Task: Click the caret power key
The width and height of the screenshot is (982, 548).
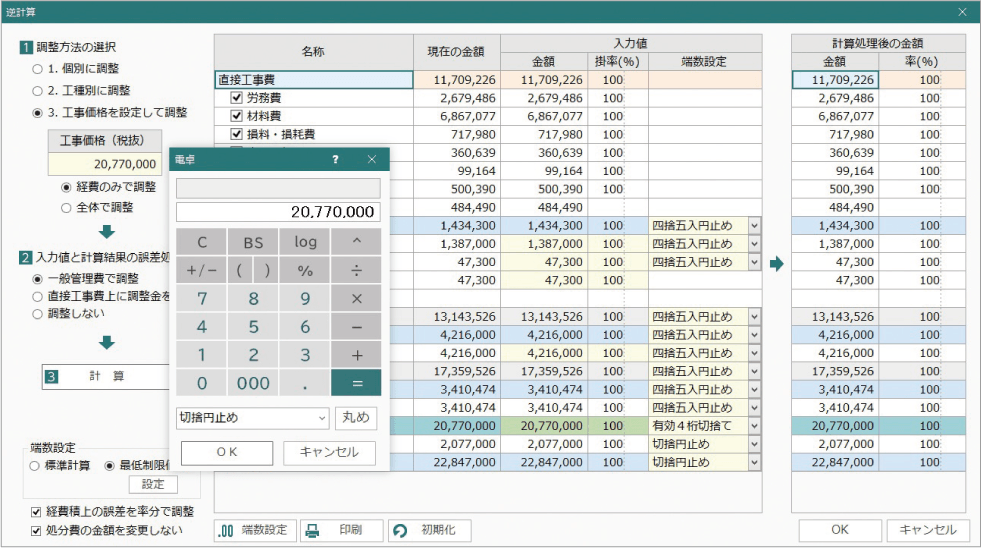Action: click(356, 242)
